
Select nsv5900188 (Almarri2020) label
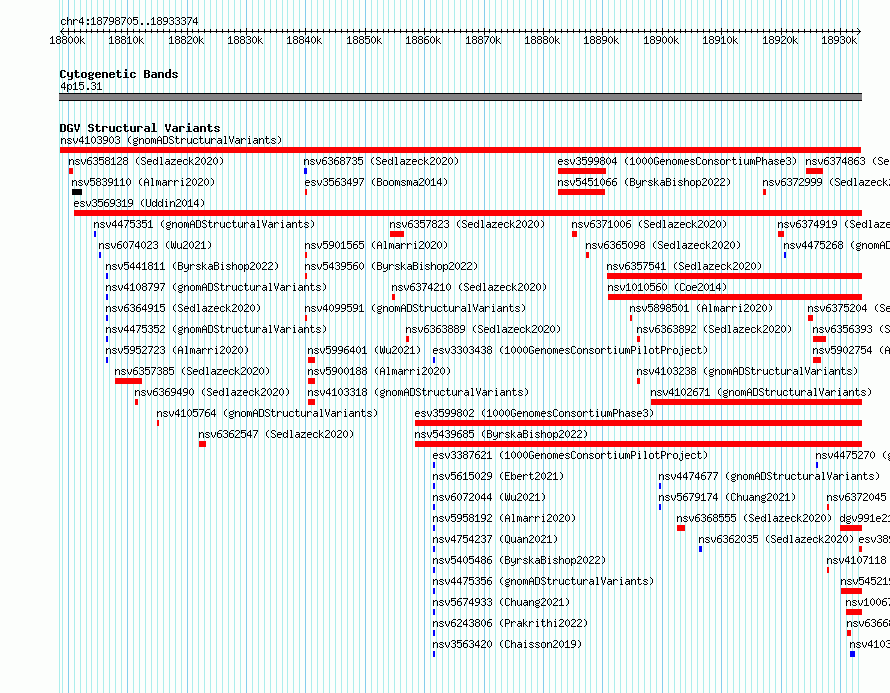[x=379, y=371]
